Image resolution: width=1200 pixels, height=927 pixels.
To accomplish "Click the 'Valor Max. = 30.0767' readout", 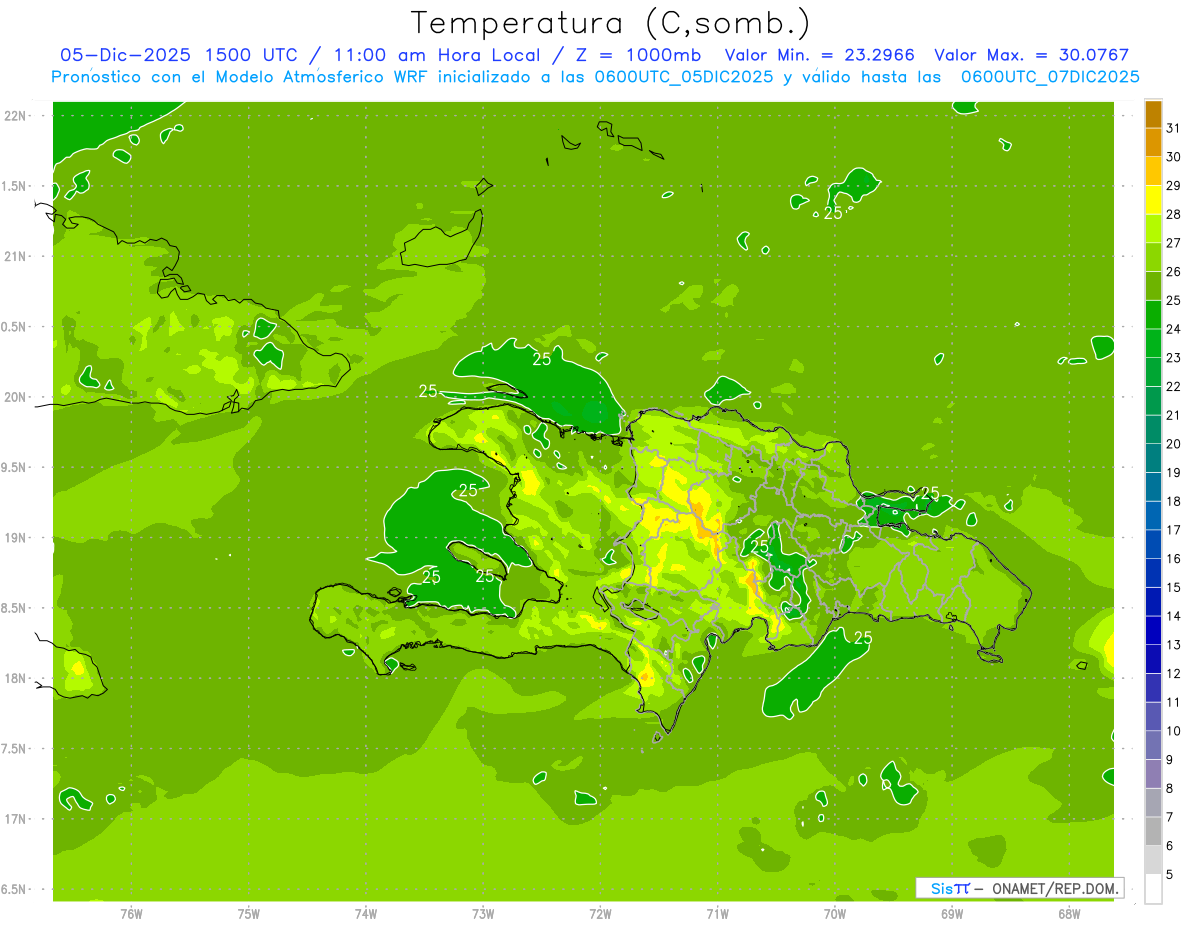I will point(1031,55).
